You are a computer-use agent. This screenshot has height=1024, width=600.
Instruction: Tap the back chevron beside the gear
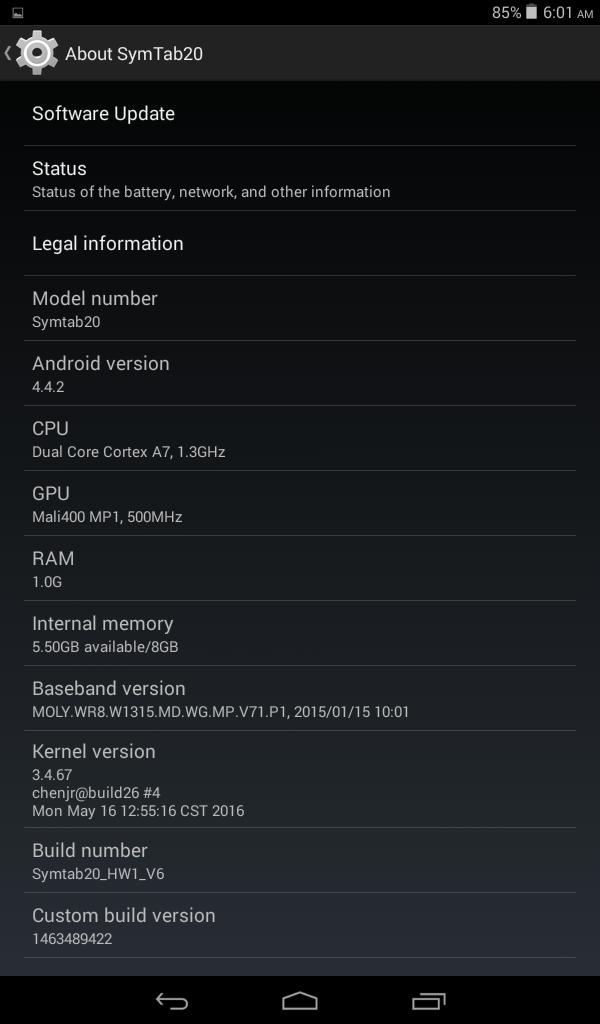point(8,53)
